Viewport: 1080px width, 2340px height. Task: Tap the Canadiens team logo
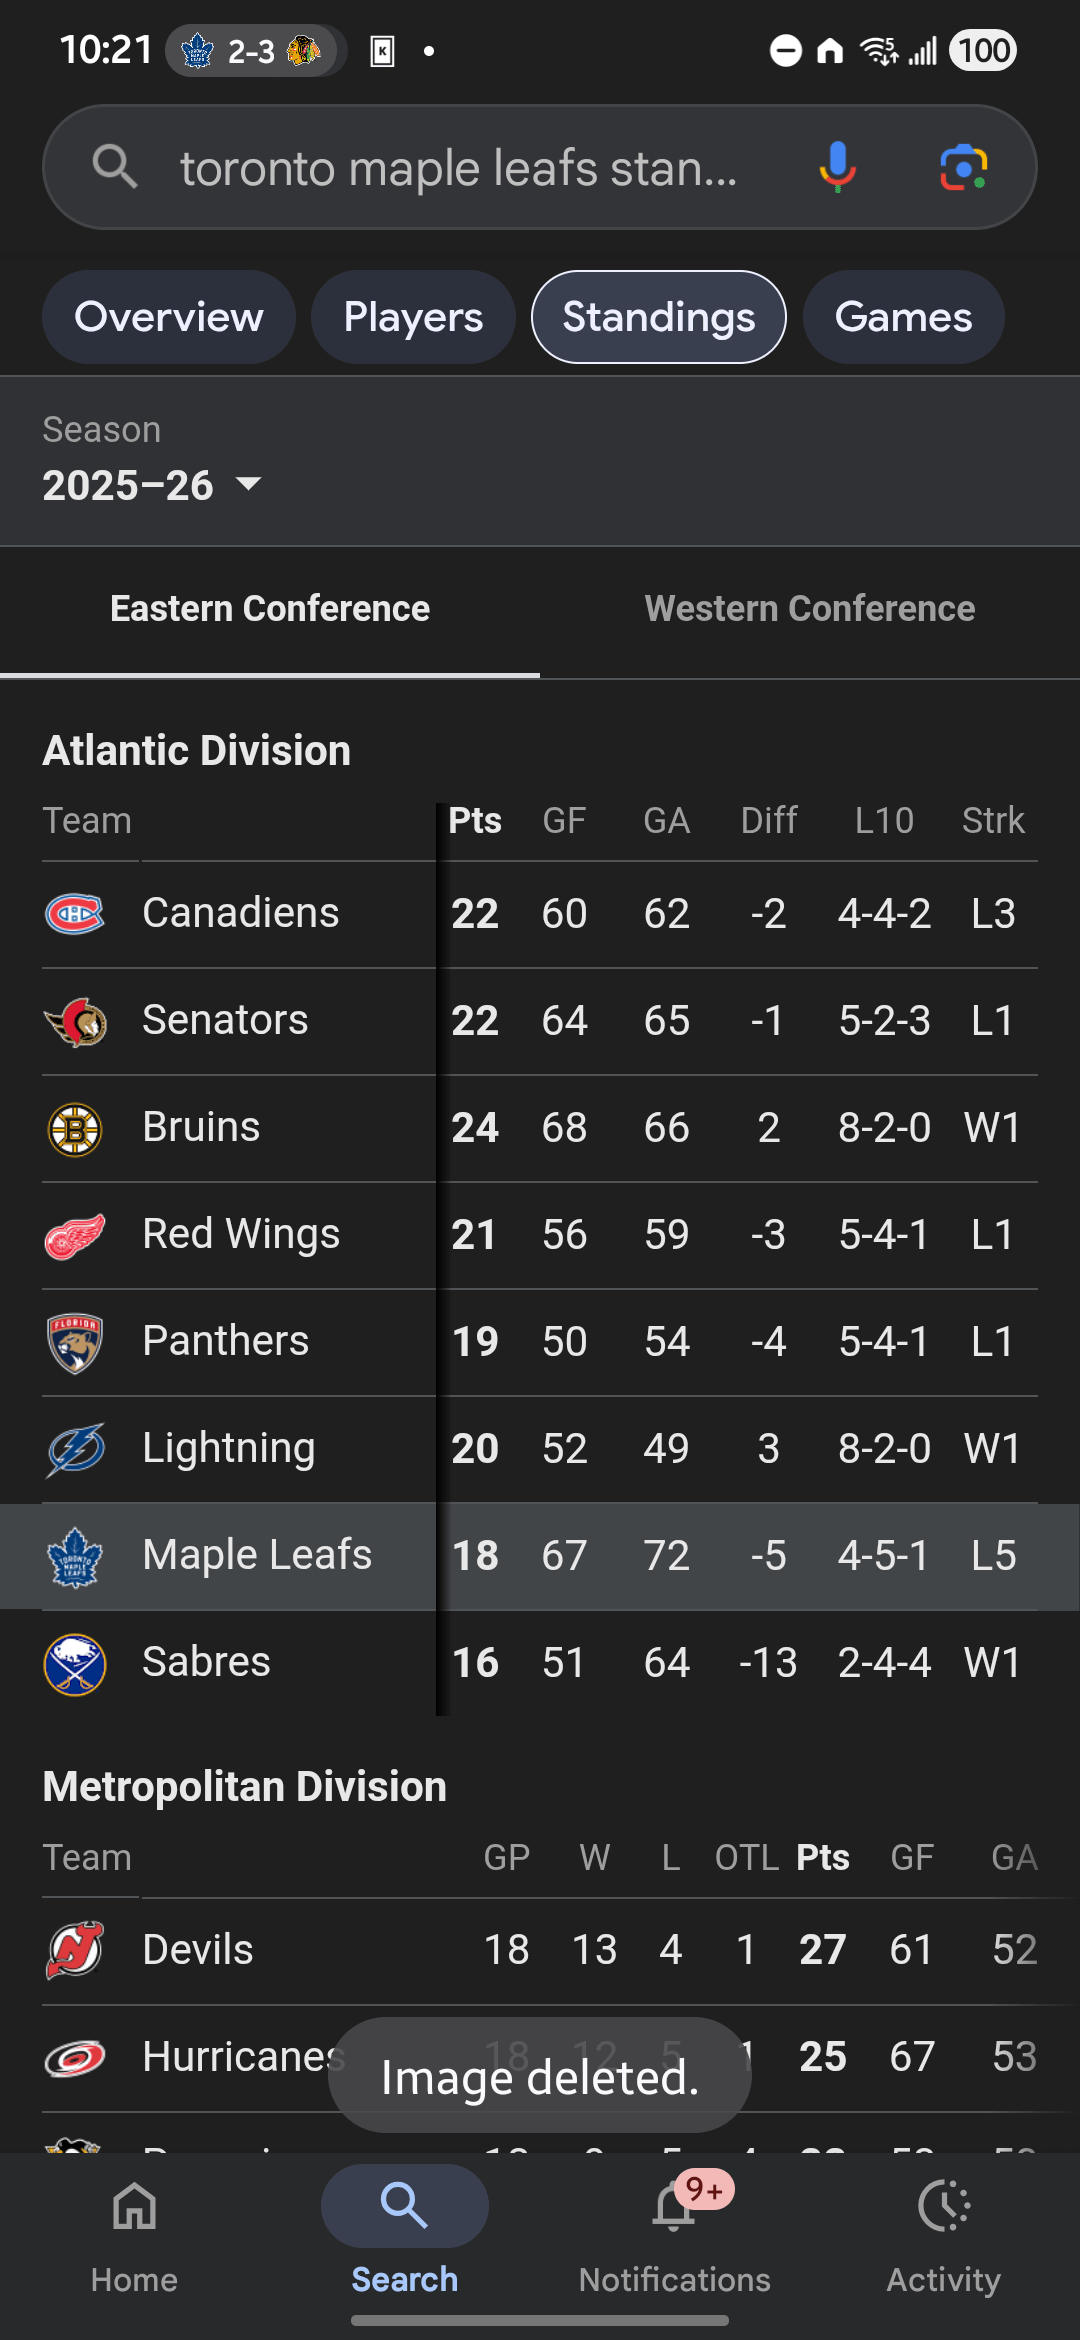[75, 913]
